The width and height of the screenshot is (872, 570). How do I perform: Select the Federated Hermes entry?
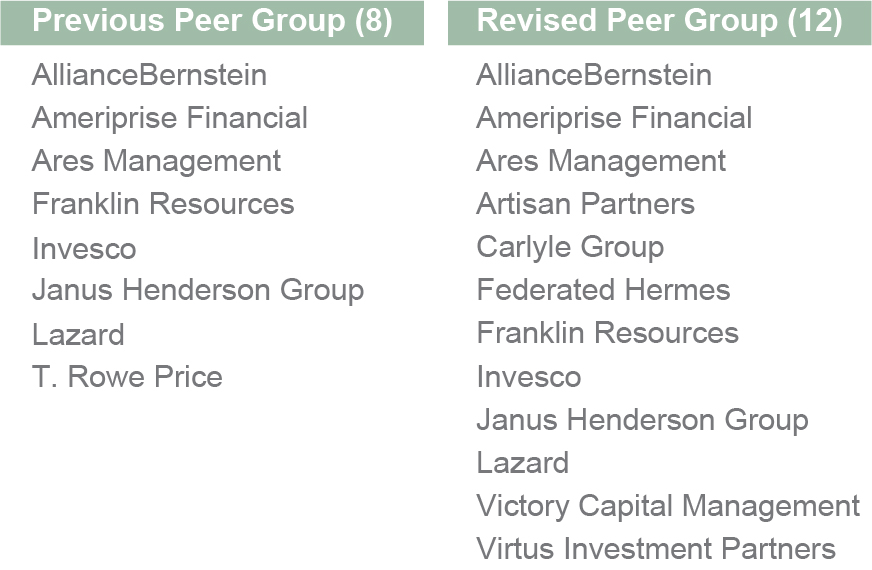click(603, 290)
